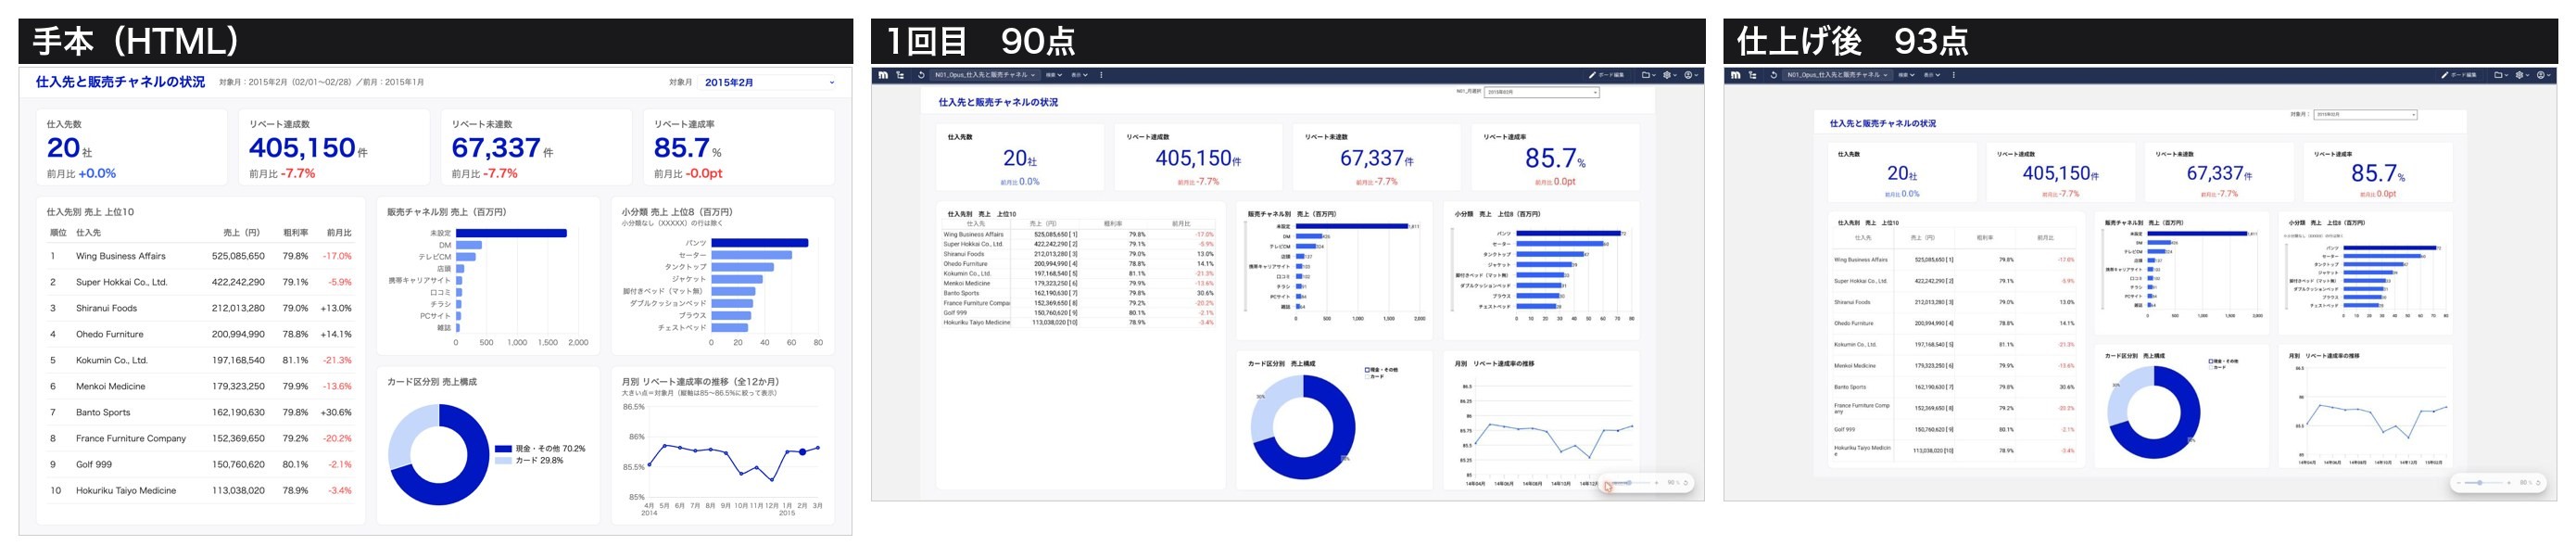This screenshot has width=2576, height=558.
Task: Select Ohedo Furniture row in 手本 table
Action: coord(200,334)
